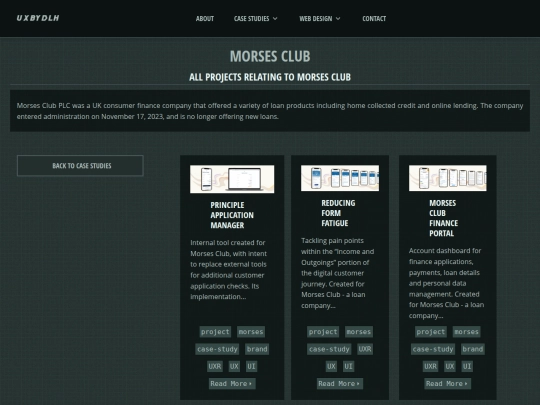Select UI tag on Finance Portal card
This screenshot has width=540, height=405.
pyautogui.click(x=467, y=366)
